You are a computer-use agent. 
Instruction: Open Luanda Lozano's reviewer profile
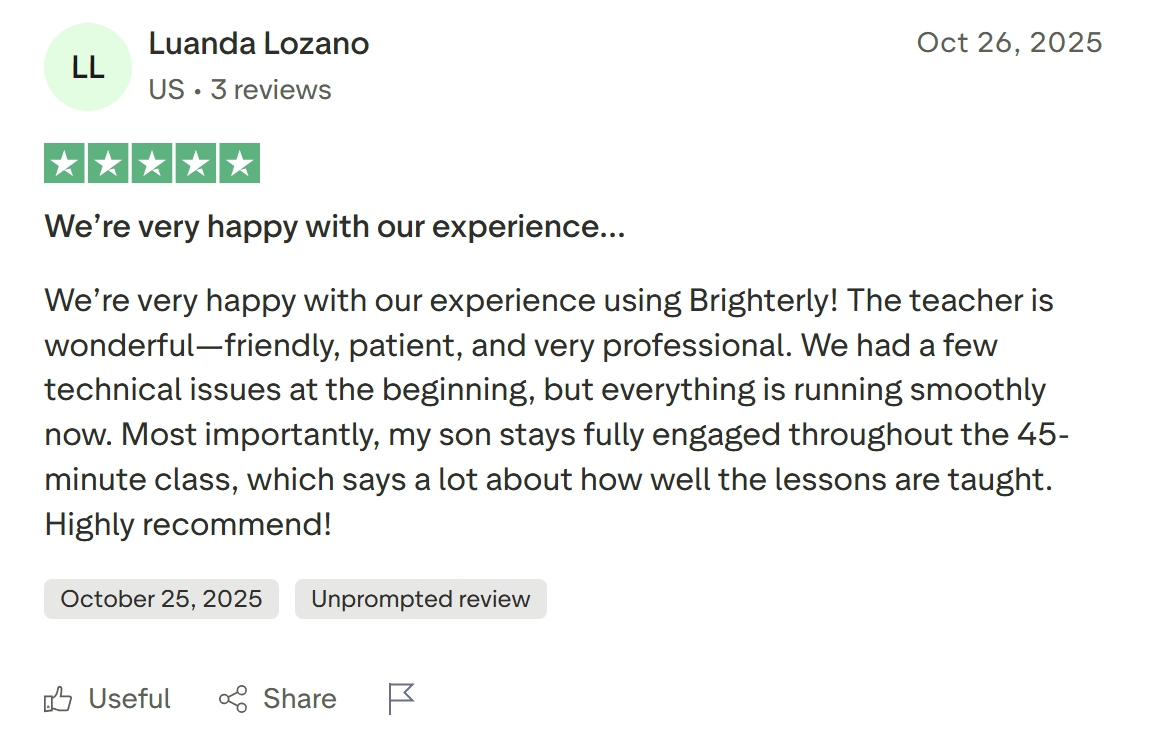(258, 43)
